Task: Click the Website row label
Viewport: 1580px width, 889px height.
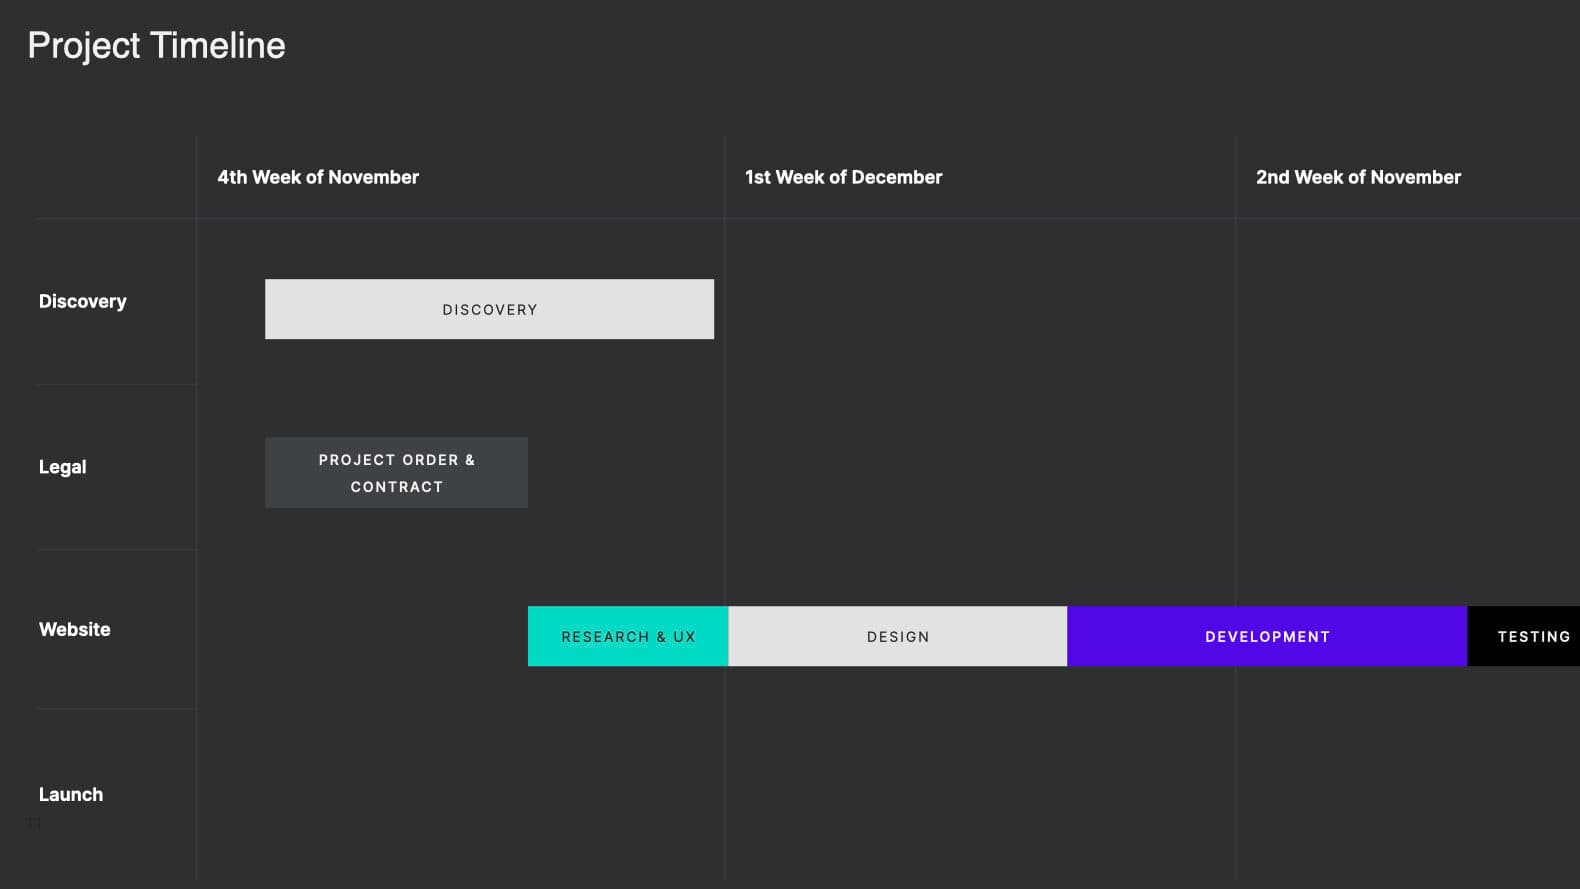Action: click(74, 629)
